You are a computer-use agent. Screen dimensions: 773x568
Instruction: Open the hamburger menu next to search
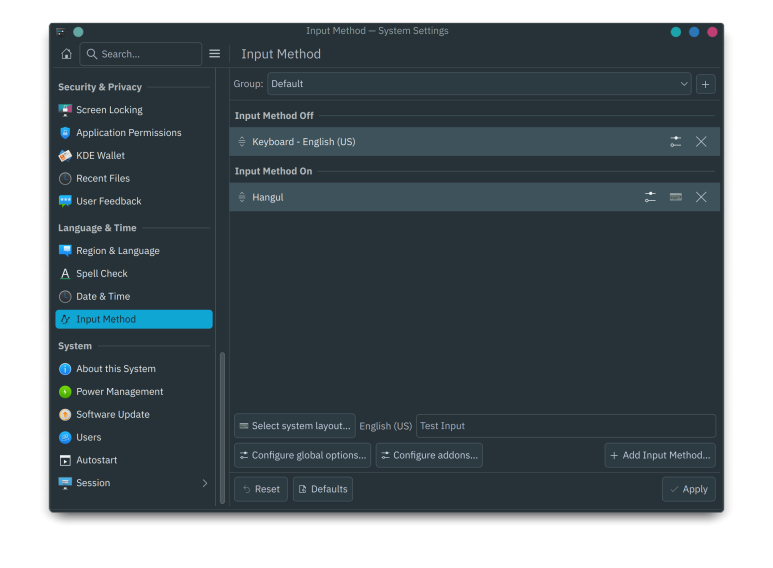click(214, 54)
